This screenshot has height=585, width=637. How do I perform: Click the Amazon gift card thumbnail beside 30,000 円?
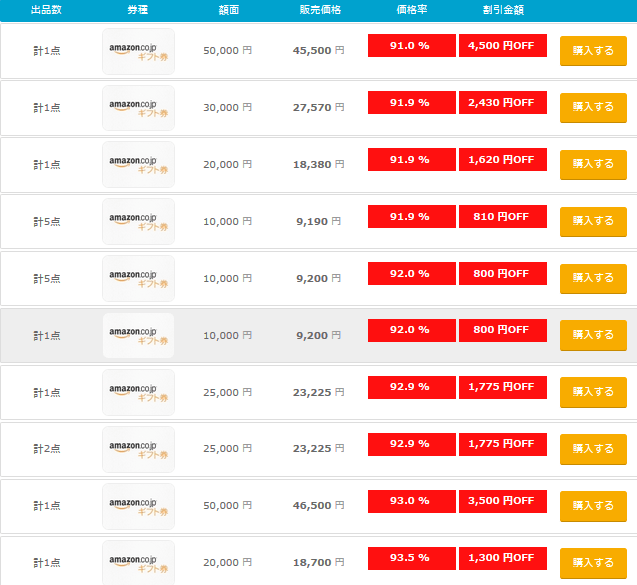point(139,108)
